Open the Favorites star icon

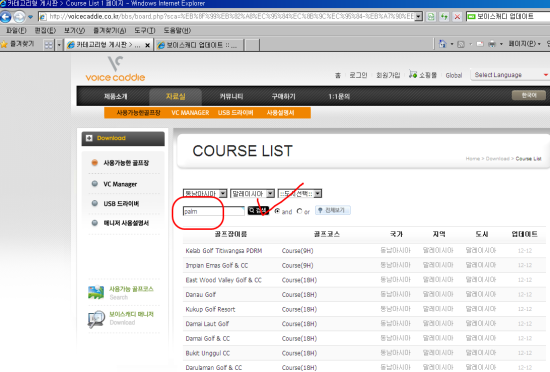(4, 45)
